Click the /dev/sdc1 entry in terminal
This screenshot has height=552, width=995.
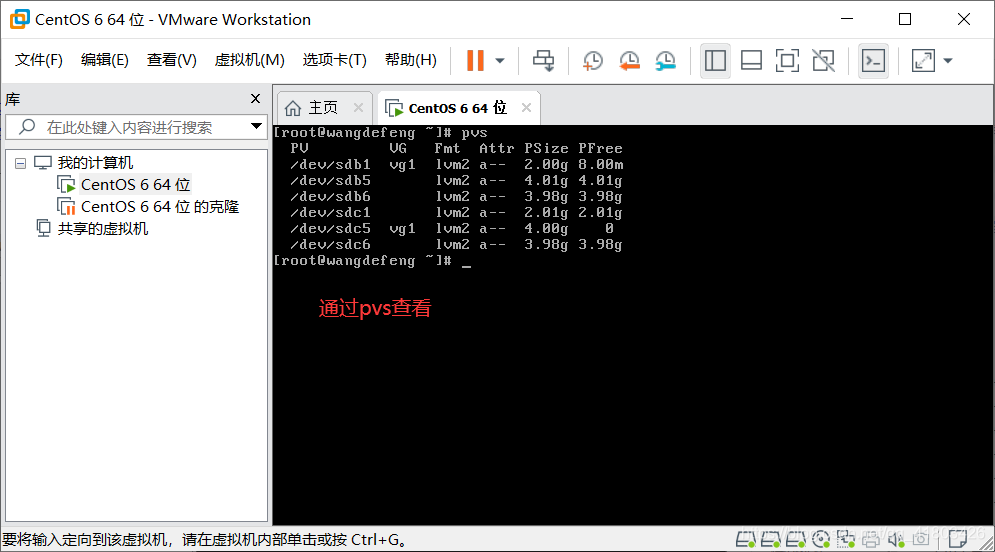coord(330,213)
